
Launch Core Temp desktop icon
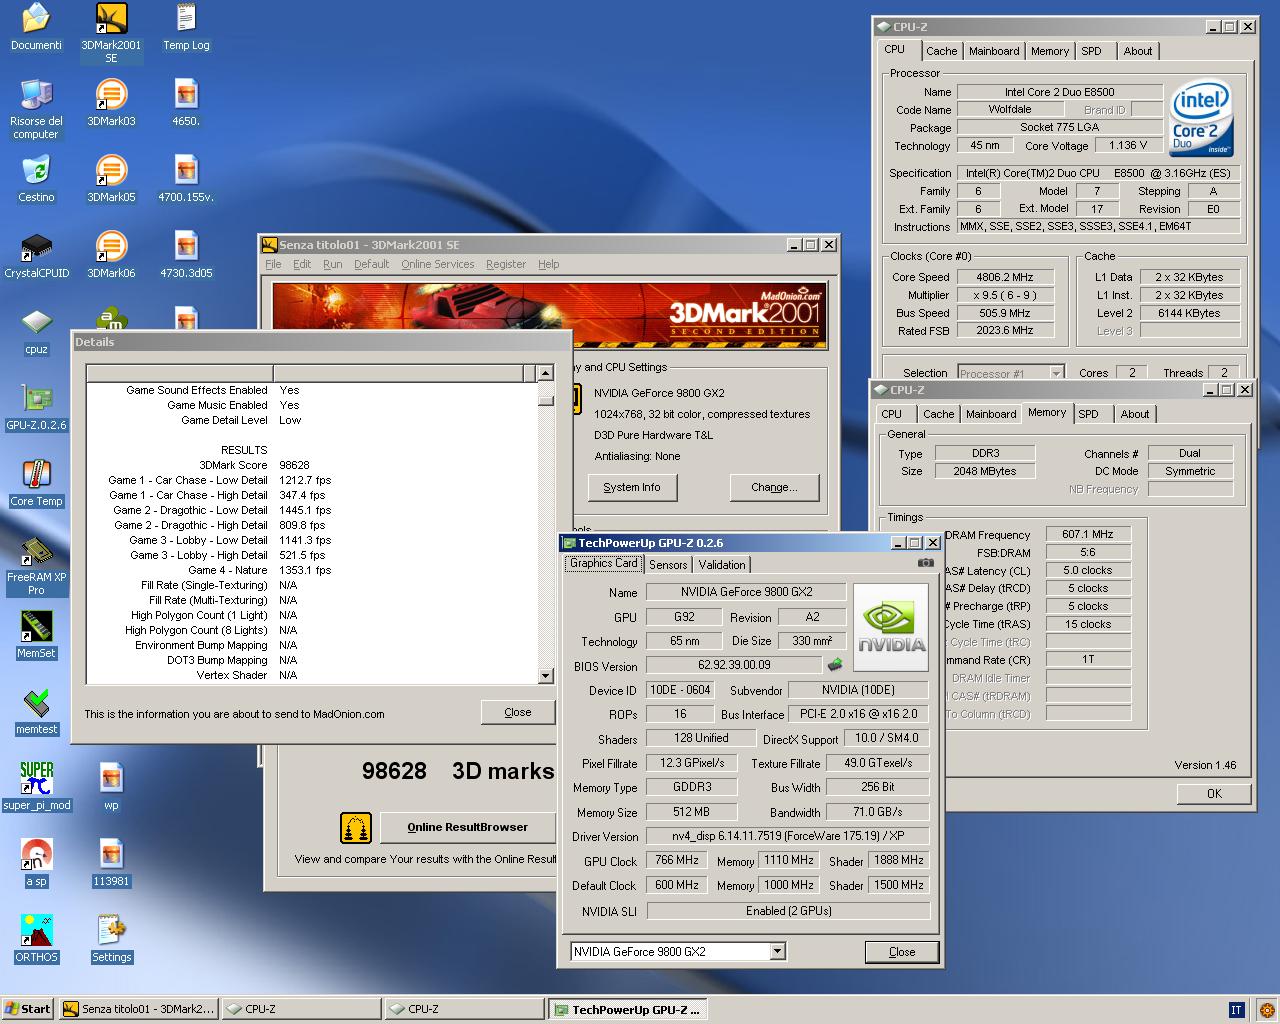pyautogui.click(x=36, y=482)
